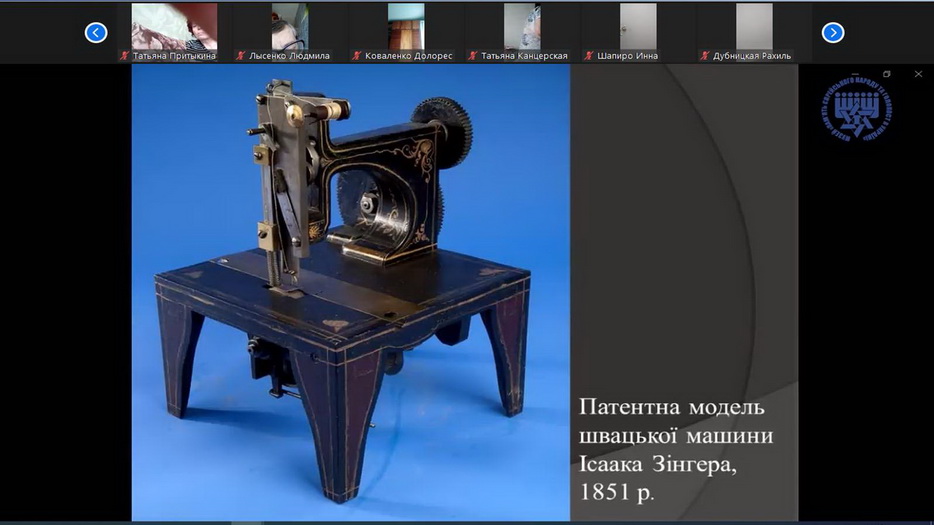This screenshot has height=525, width=934.
Task: Go to previous participants with left arrow
Action: [96, 33]
